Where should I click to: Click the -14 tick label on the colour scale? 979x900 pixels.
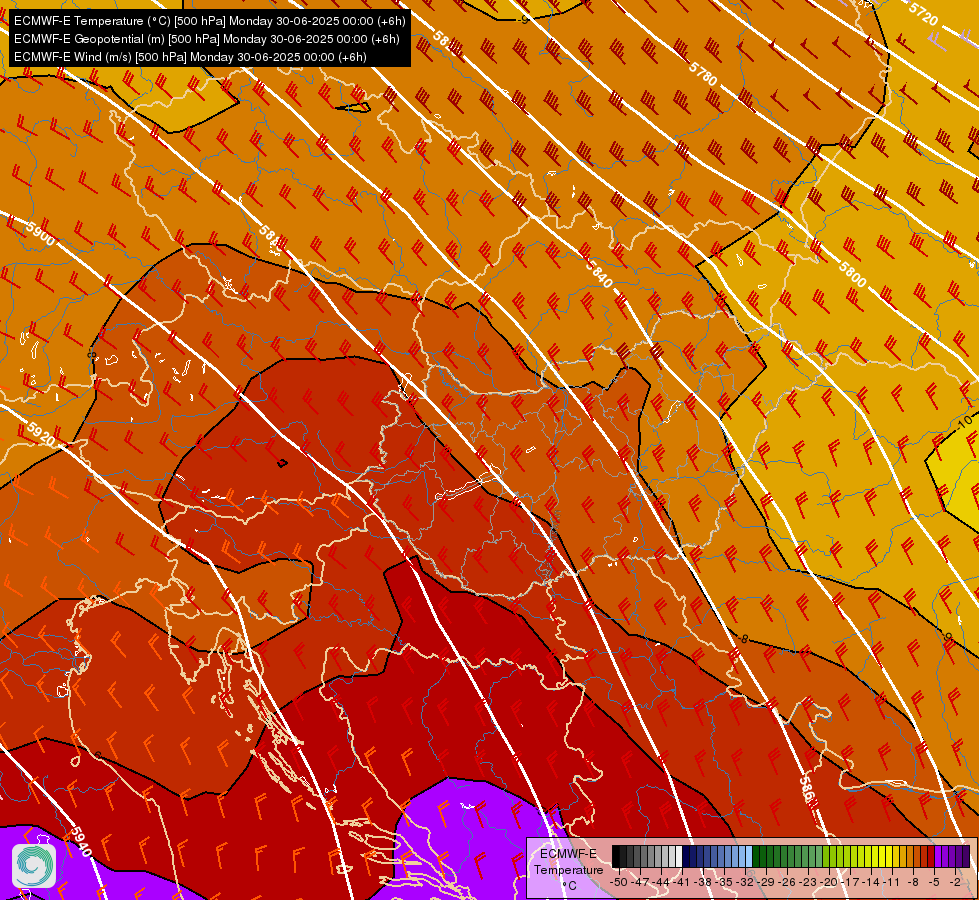pos(871,882)
